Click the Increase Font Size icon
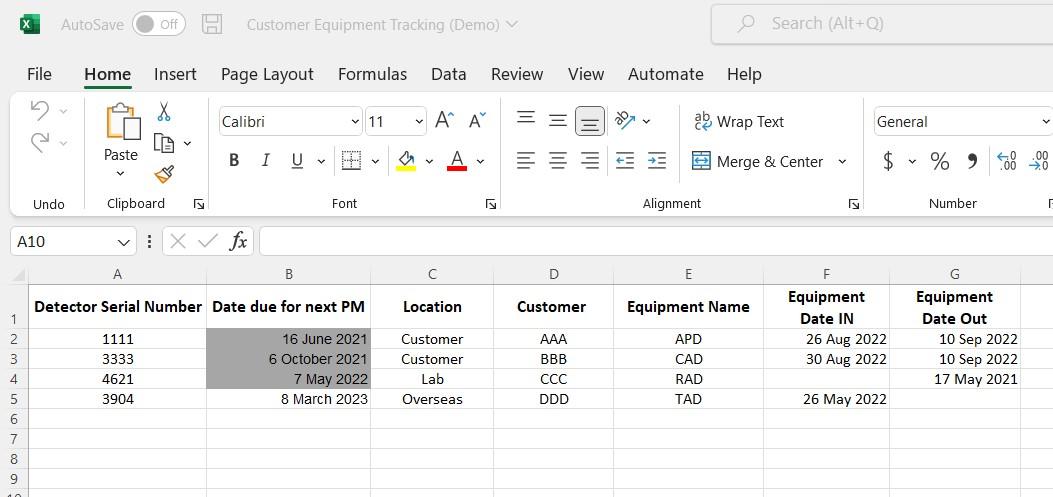The height and width of the screenshot is (497, 1053). point(444,121)
